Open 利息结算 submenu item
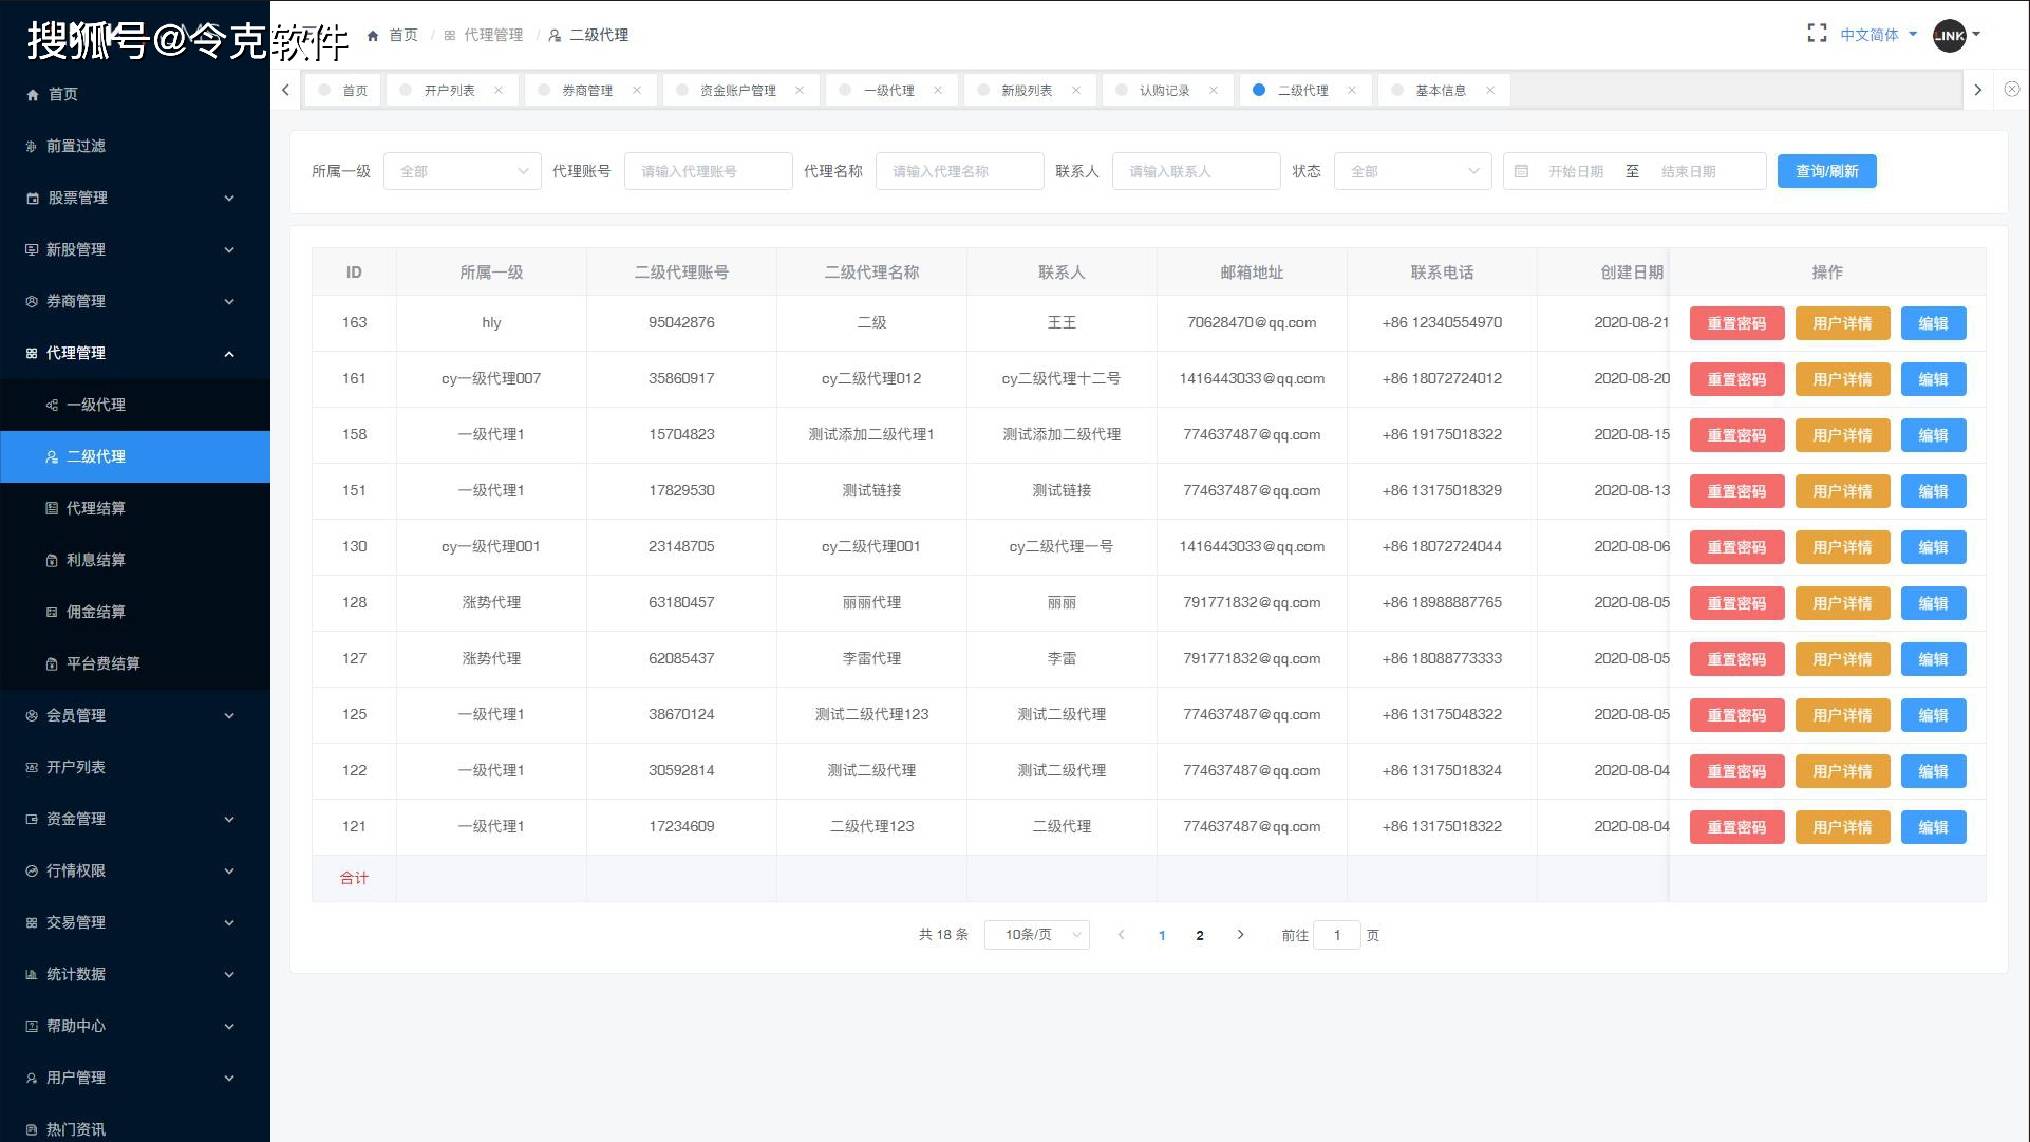2030x1142 pixels. (135, 560)
